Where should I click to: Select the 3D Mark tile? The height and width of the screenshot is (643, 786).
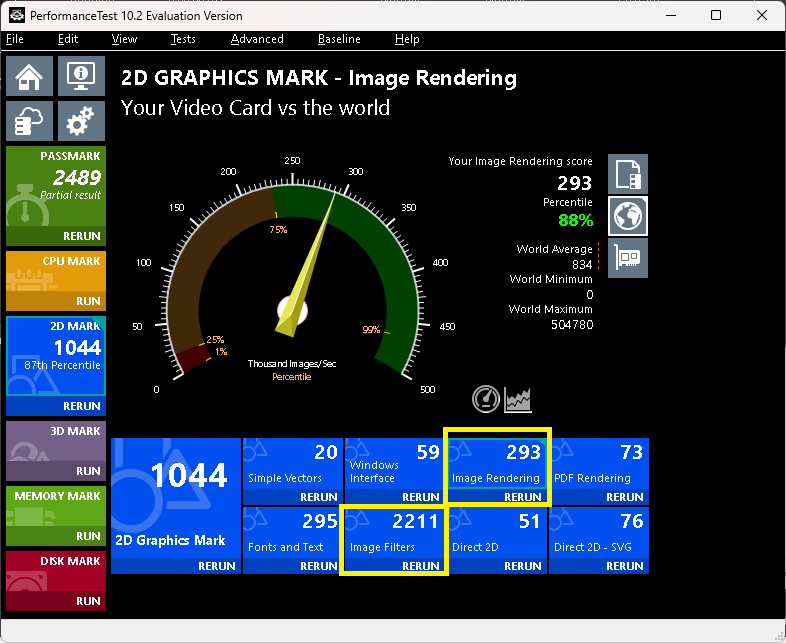(56, 442)
